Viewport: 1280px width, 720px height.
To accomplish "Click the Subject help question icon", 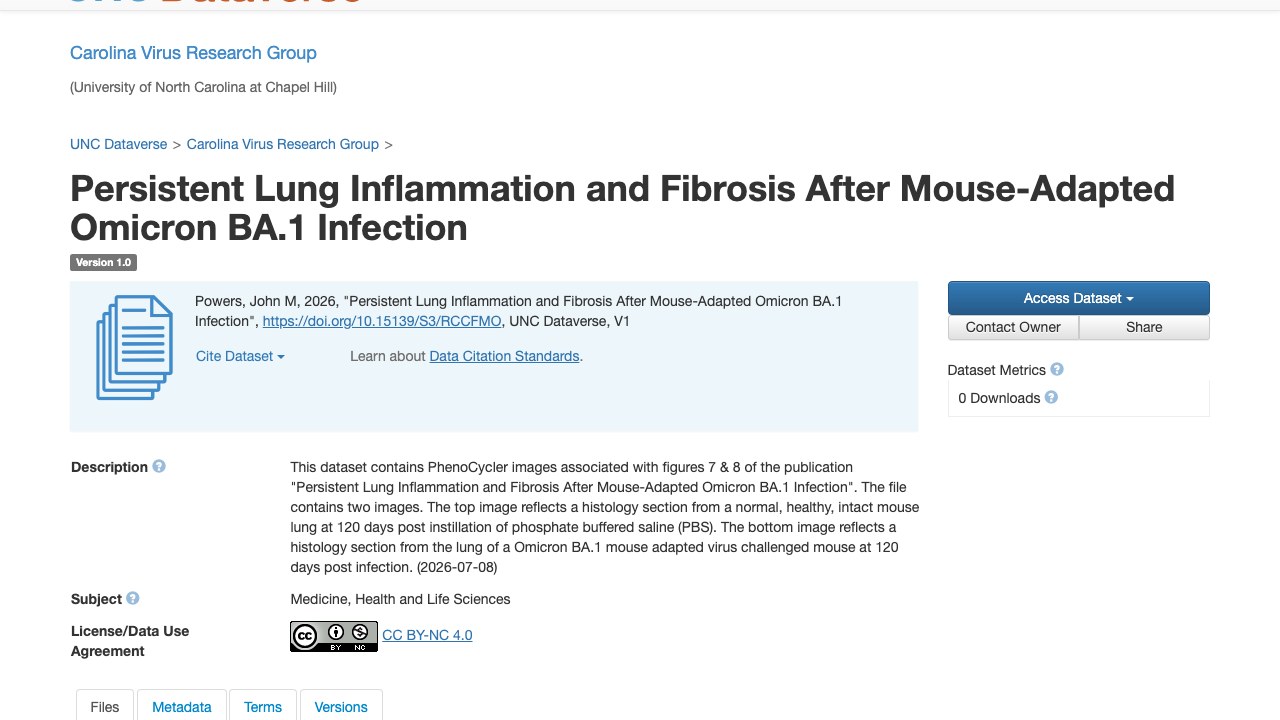I will click(x=132, y=598).
